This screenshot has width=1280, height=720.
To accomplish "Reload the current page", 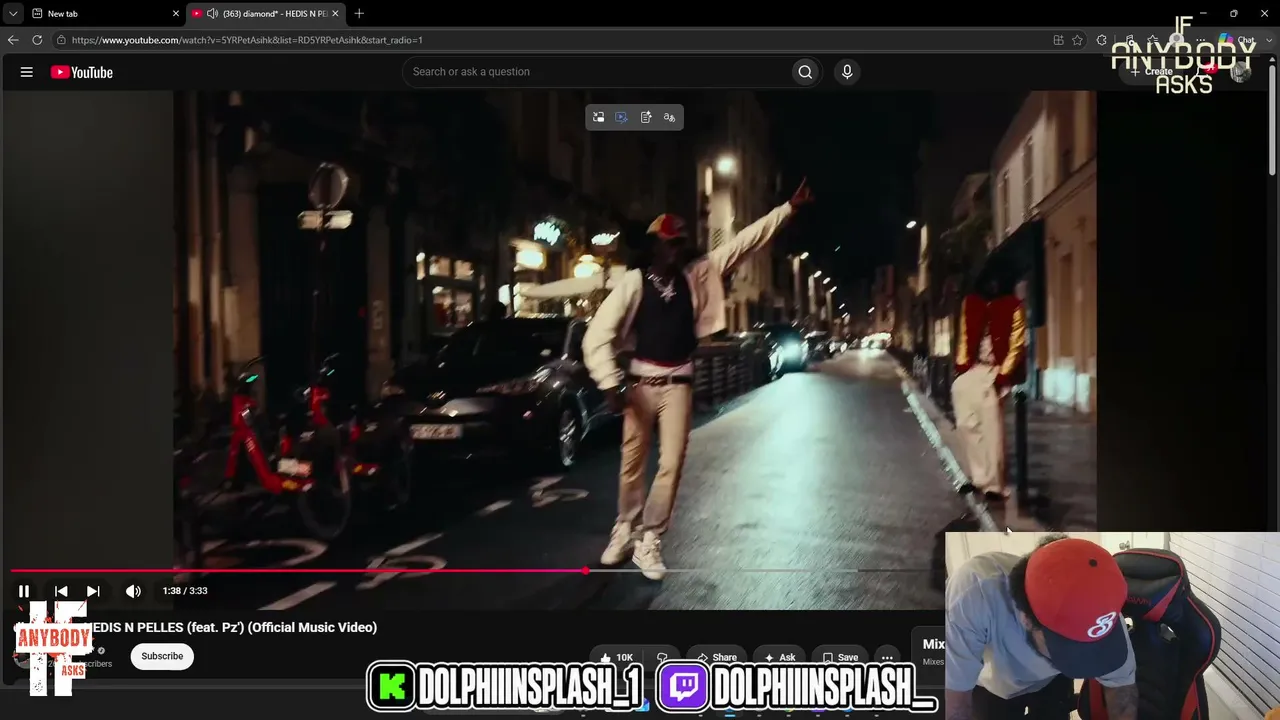I will tap(37, 40).
